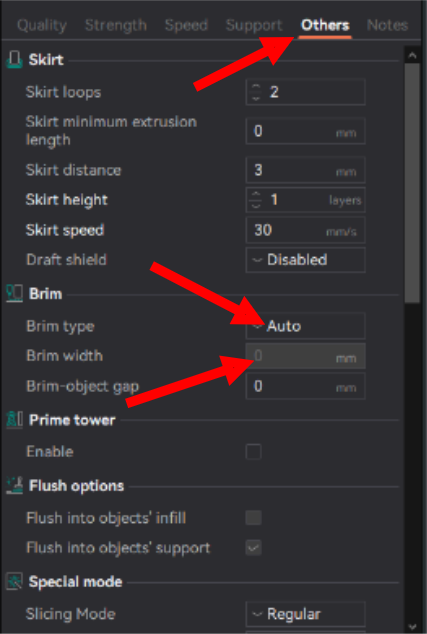Switch to the Support tab
427x634 pixels.
[254, 25]
